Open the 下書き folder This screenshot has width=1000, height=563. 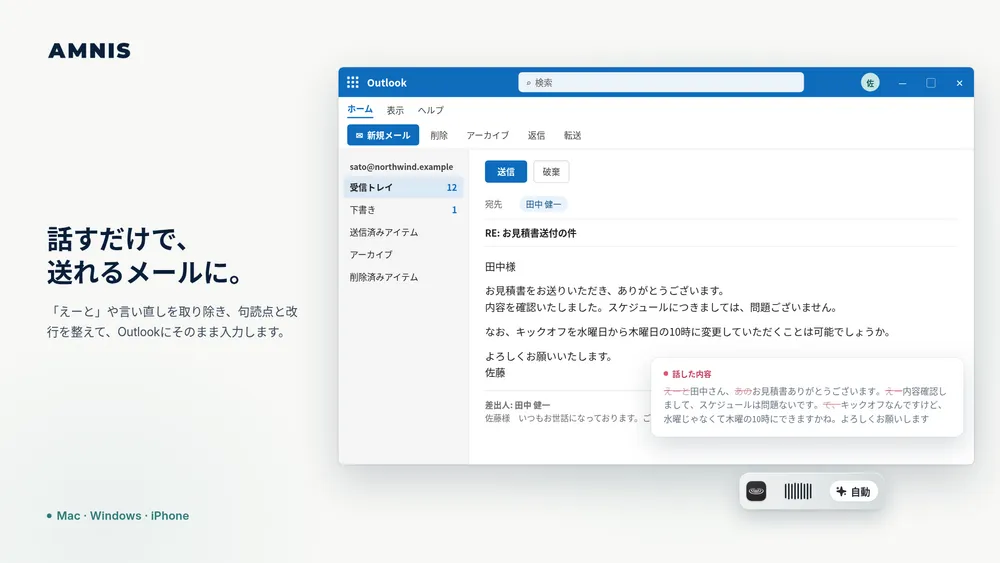tap(403, 210)
